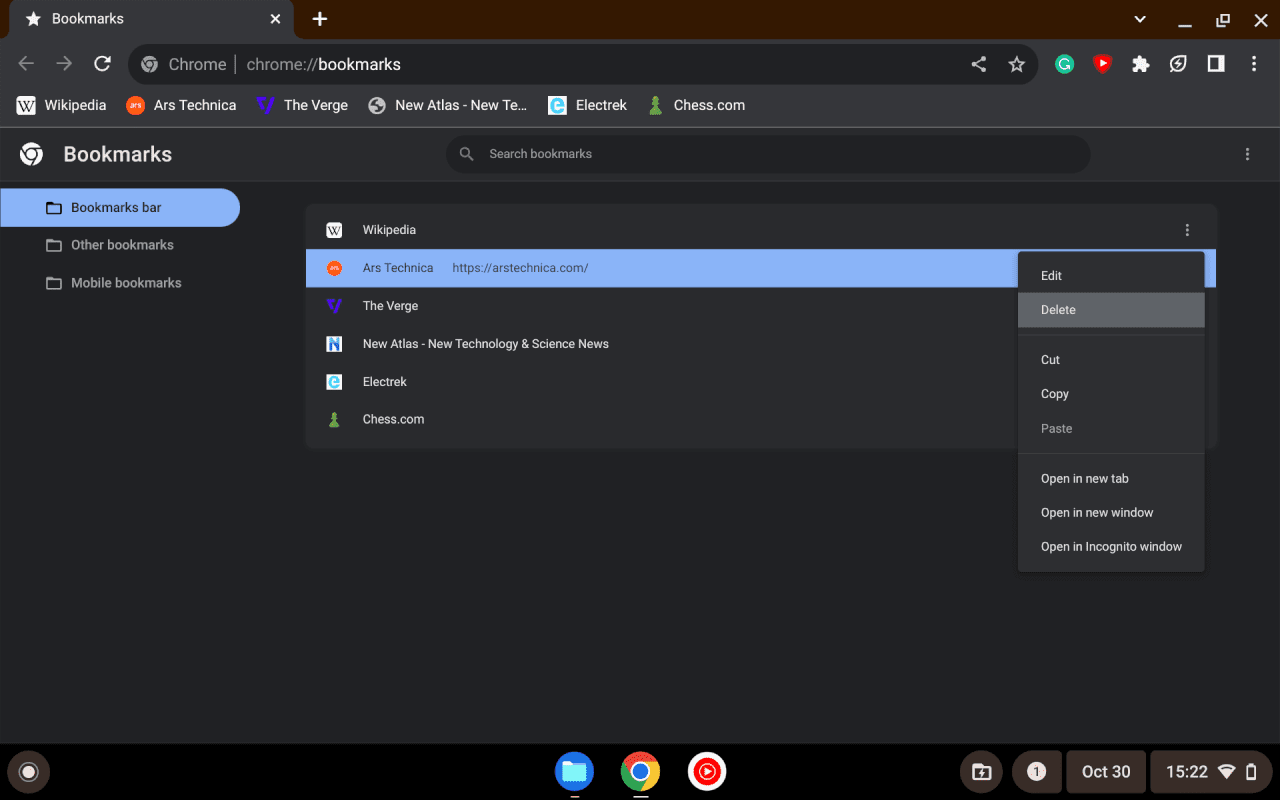1280x800 pixels.
Task: Click the browser forward arrow
Action: click(64, 64)
